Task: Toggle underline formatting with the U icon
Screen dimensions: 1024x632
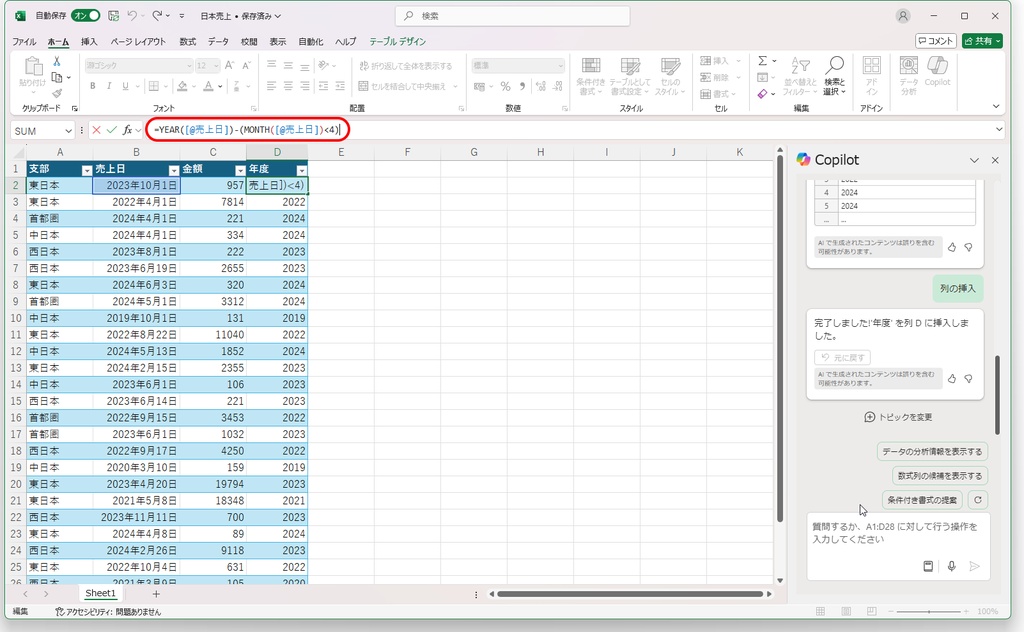Action: click(125, 86)
